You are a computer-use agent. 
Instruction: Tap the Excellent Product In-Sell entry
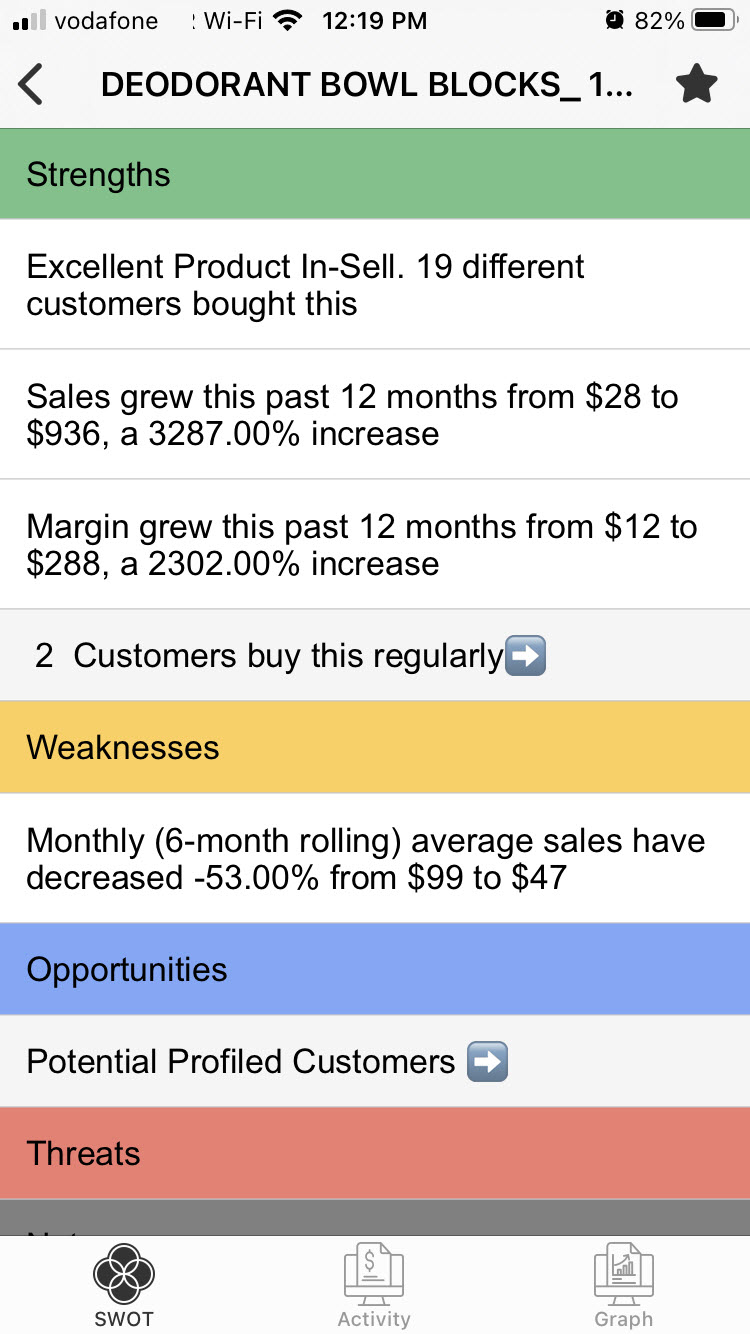[x=375, y=285]
